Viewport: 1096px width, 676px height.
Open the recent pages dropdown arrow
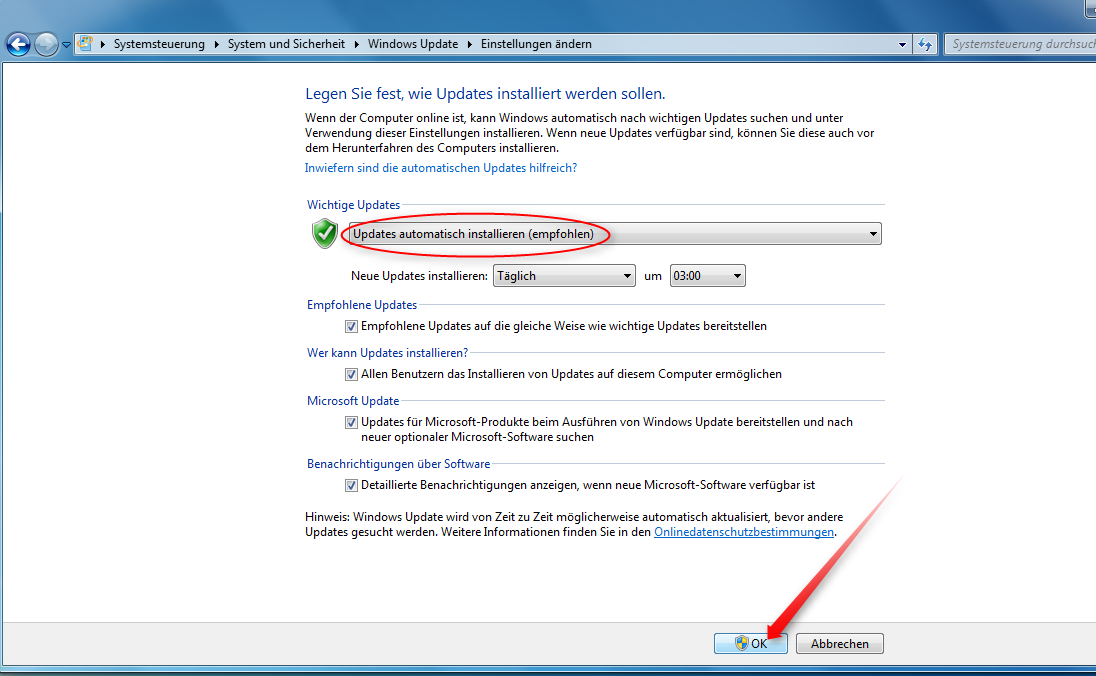(66, 45)
